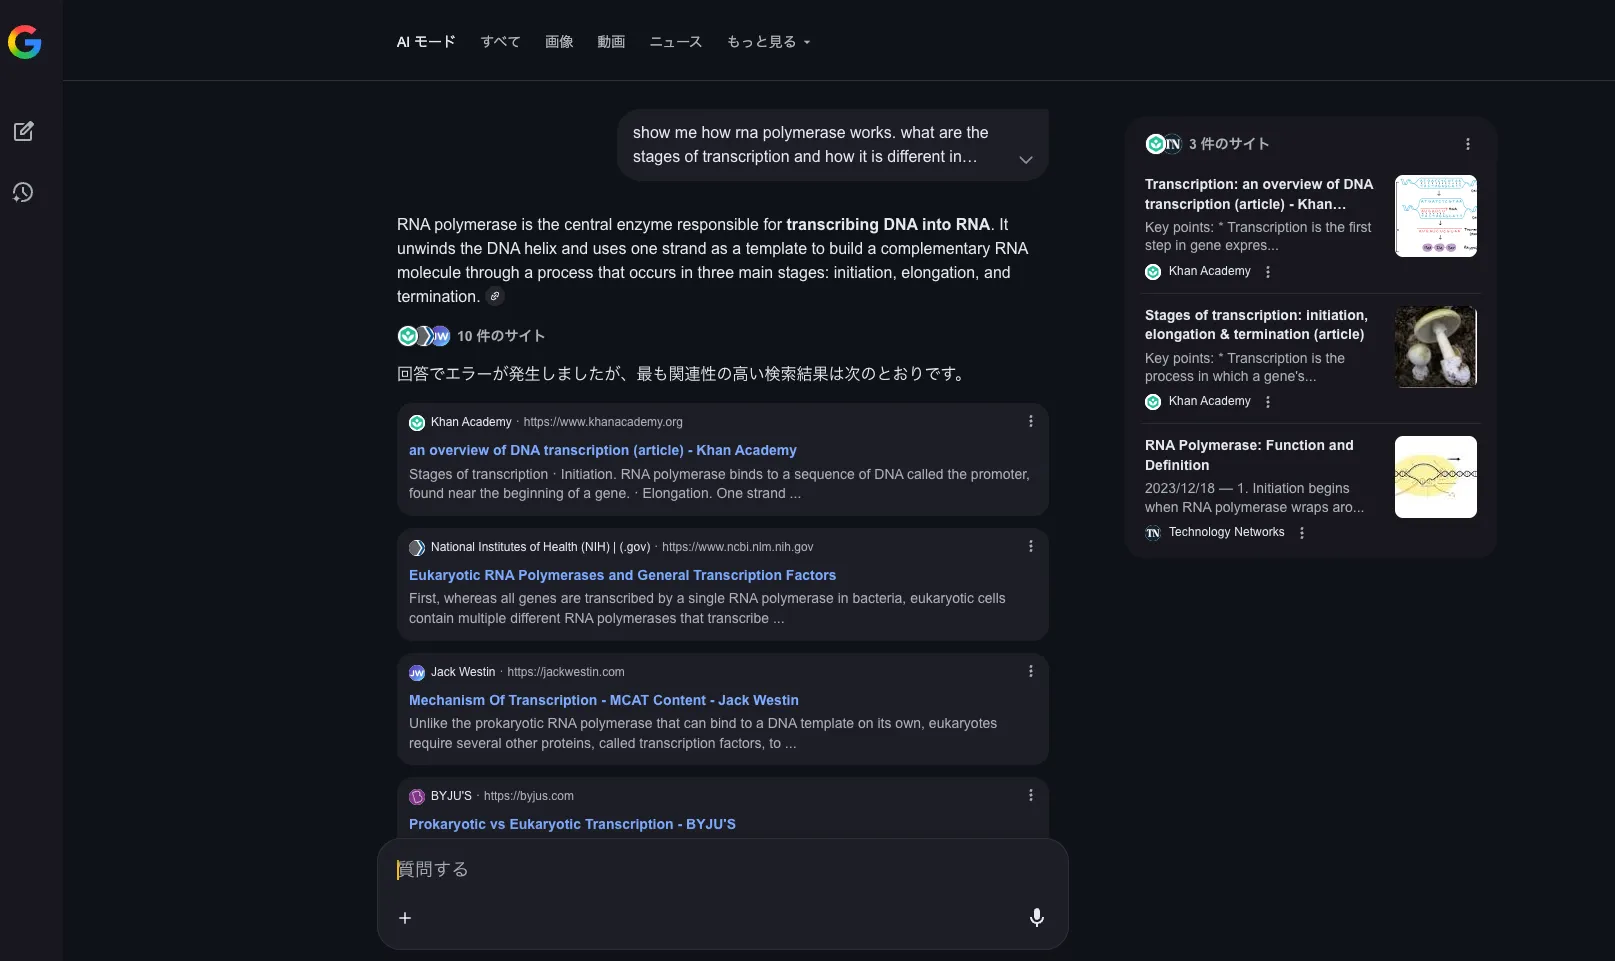Open Eukaryotic RNA Polymerases and General Transcription Factors
Screen dimensions: 1615x961
[x=622, y=575]
